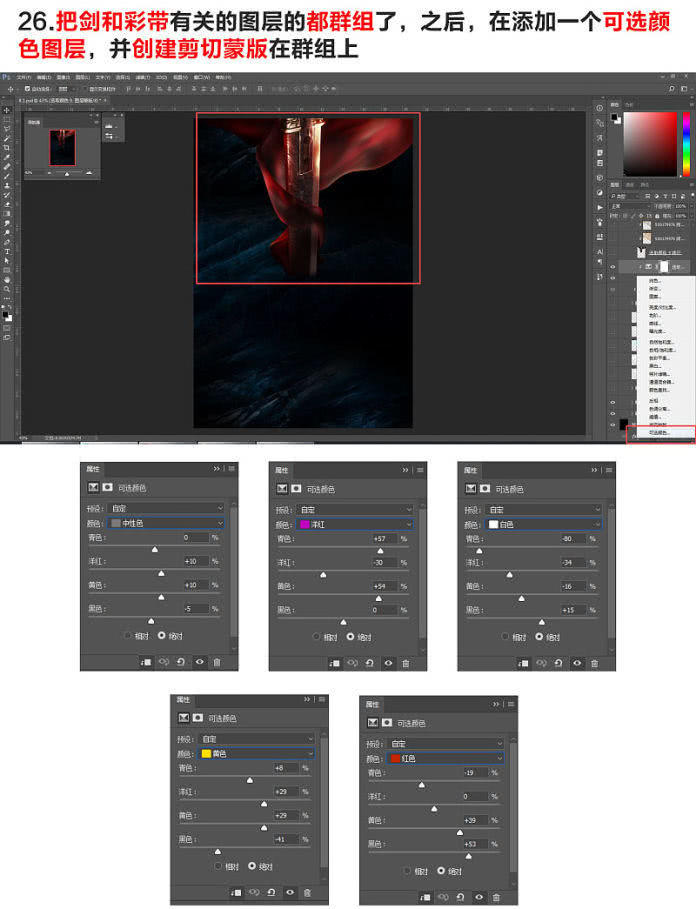Screen dimensions: 696x909
Task: Click 属性 tab of 白色 panel
Action: 471,469
